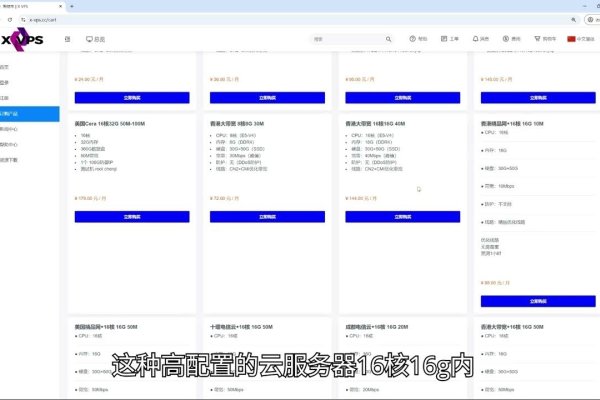Click the title 香港大带宽 16核16G 40M

click(x=375, y=124)
